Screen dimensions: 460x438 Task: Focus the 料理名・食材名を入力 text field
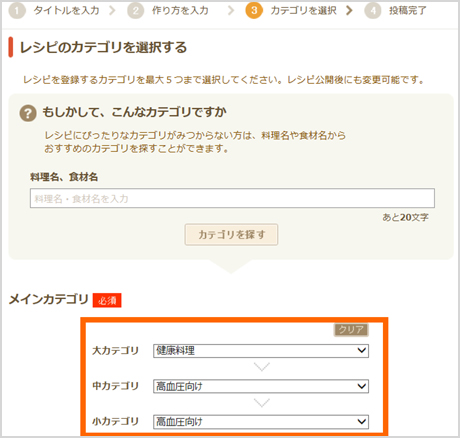pyautogui.click(x=232, y=198)
